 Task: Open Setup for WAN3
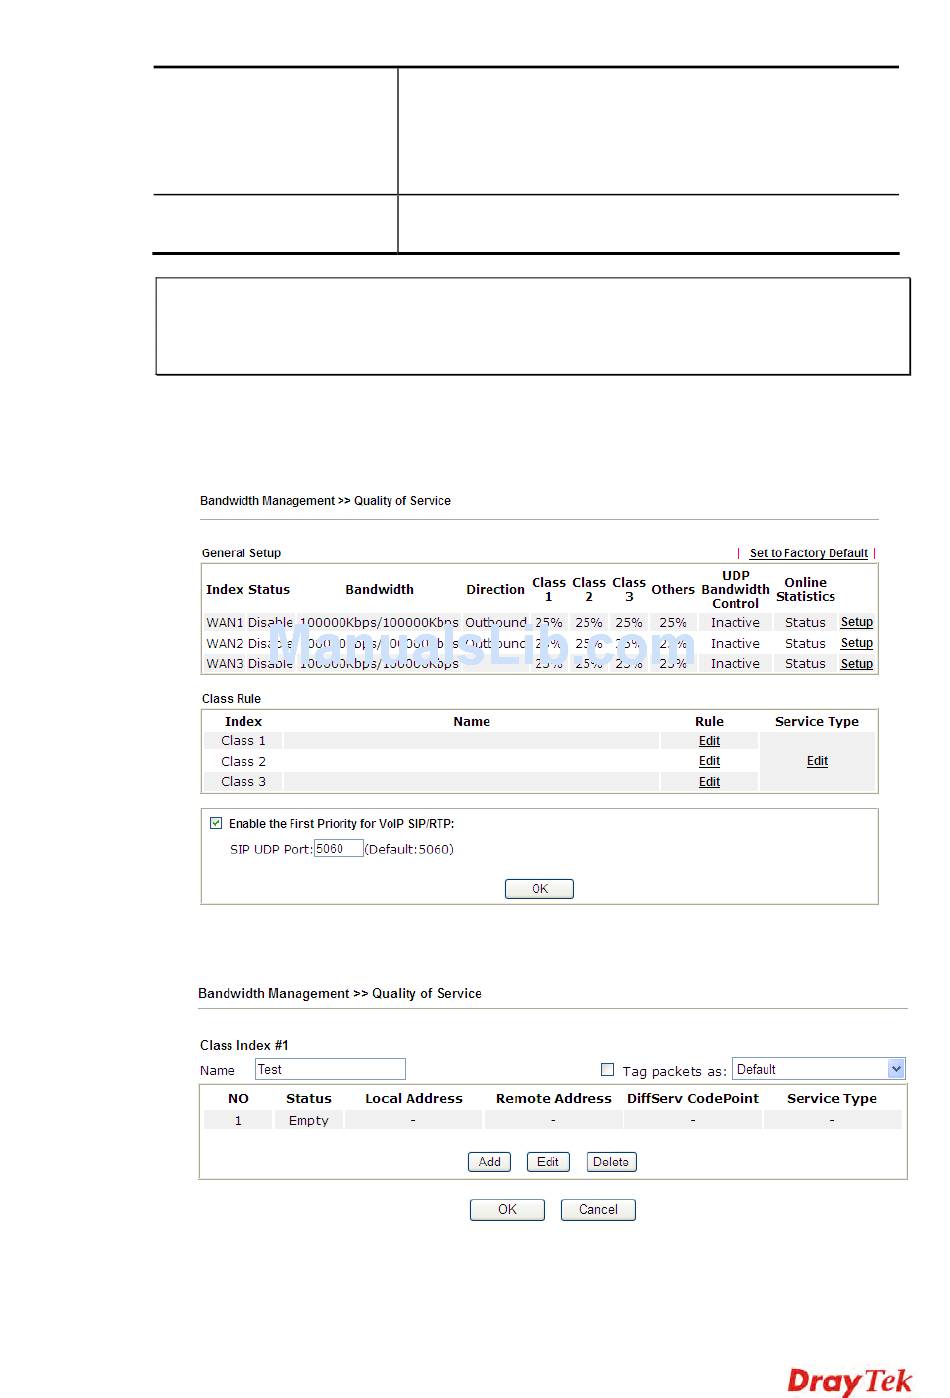click(856, 664)
